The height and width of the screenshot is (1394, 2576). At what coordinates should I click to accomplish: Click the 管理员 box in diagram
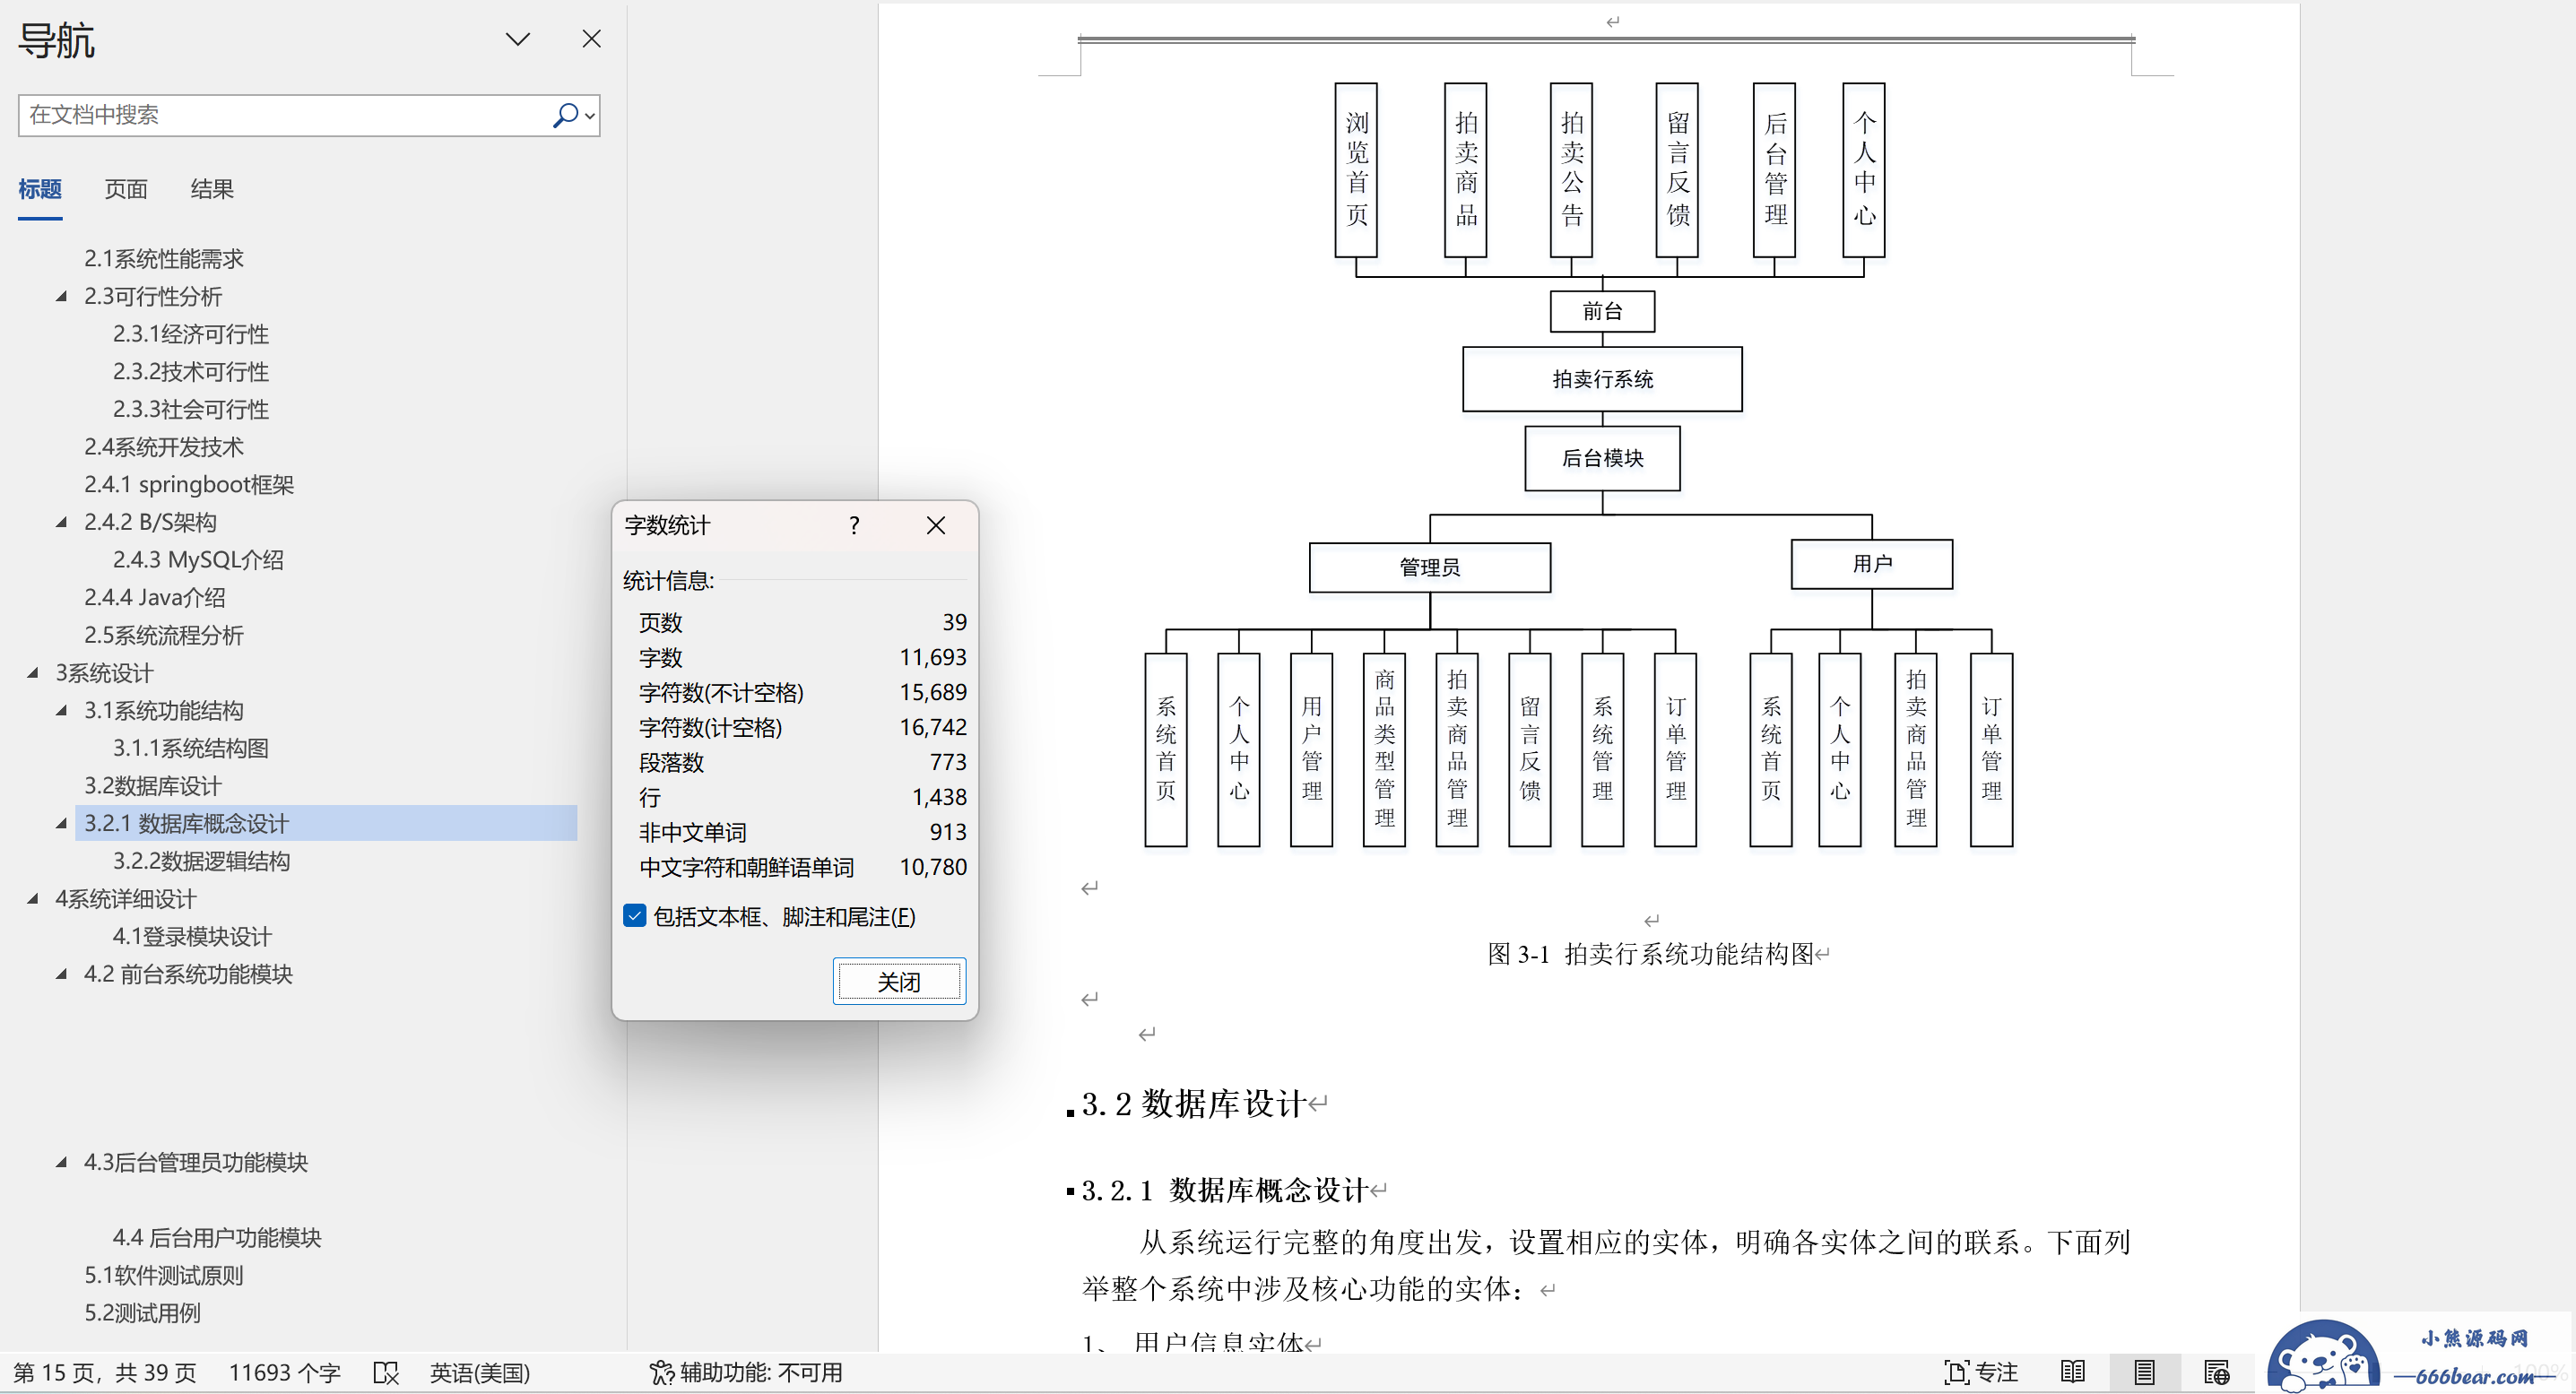(x=1430, y=568)
